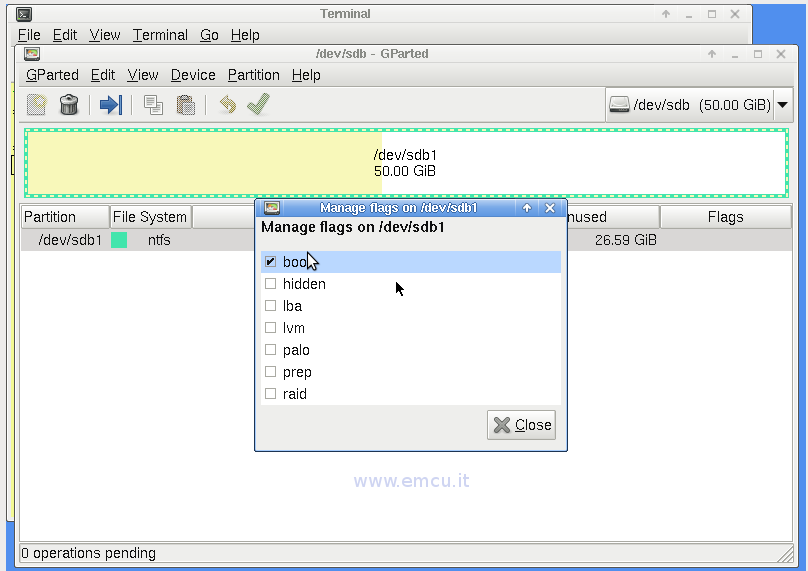Open the Terminal window Edit menu

point(65,35)
